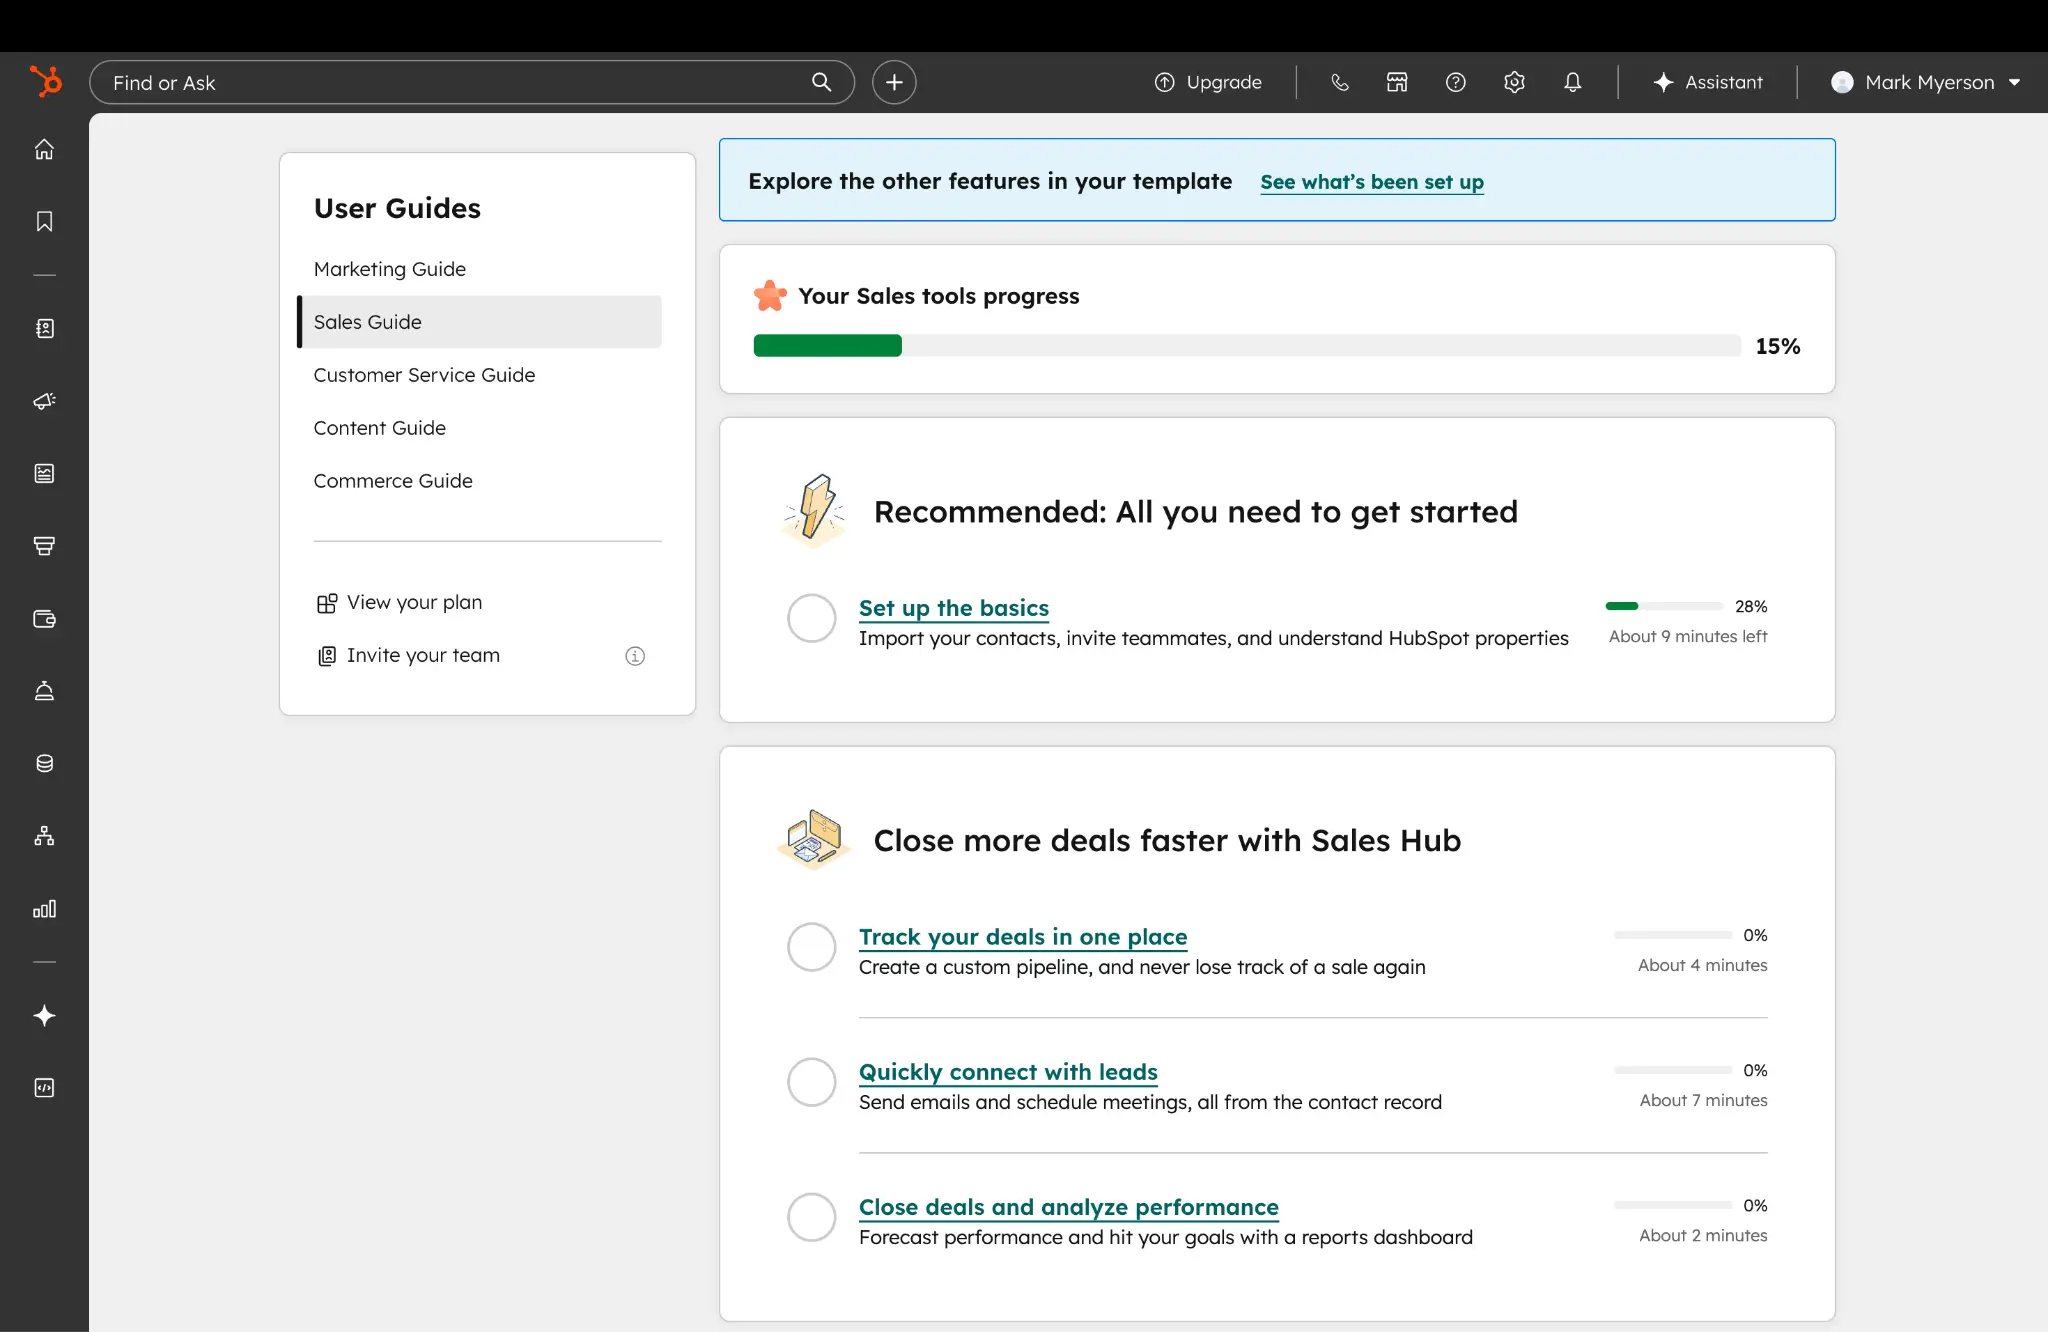Open the notifications bell

(x=1571, y=82)
